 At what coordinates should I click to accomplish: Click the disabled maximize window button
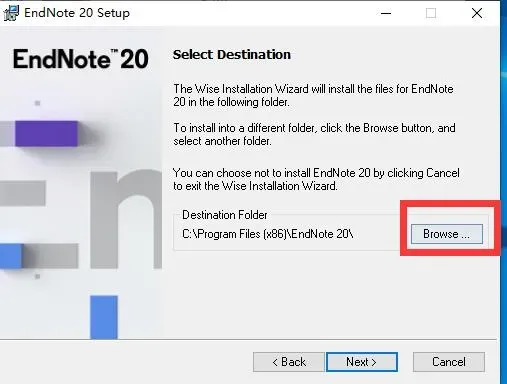coord(431,13)
